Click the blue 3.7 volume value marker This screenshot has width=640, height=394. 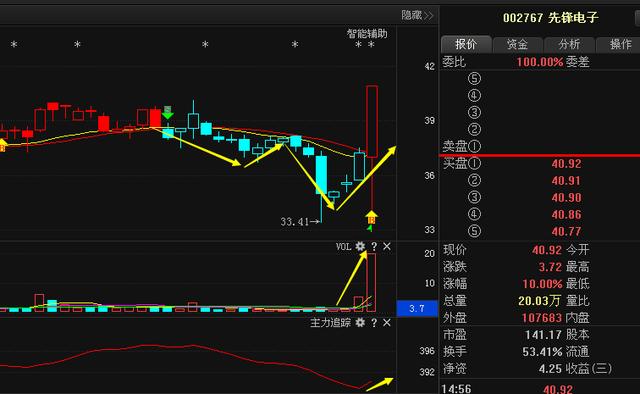(417, 309)
